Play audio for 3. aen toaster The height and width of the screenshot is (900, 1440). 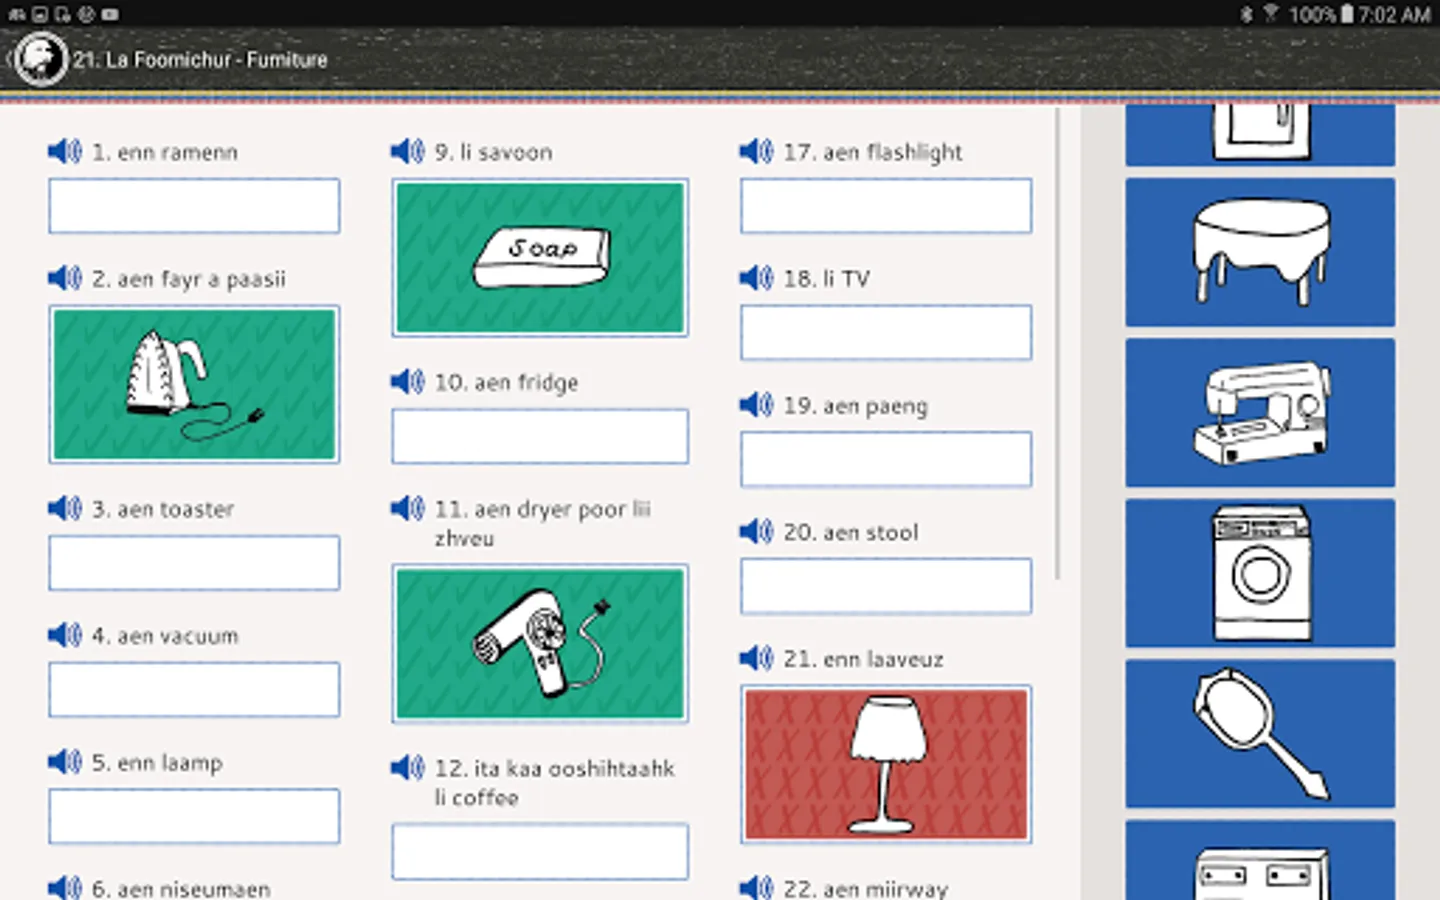[x=65, y=508]
